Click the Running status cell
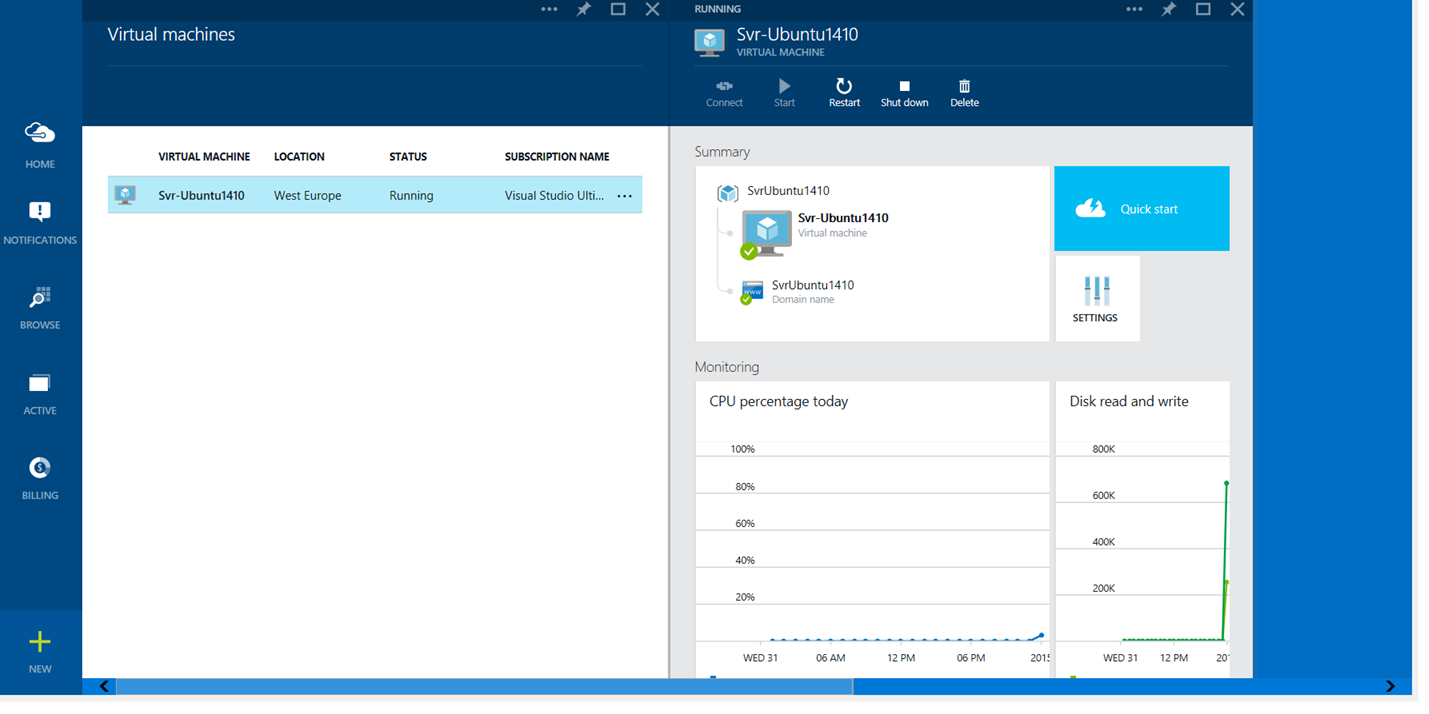This screenshot has width=1429, height=714. tap(411, 196)
